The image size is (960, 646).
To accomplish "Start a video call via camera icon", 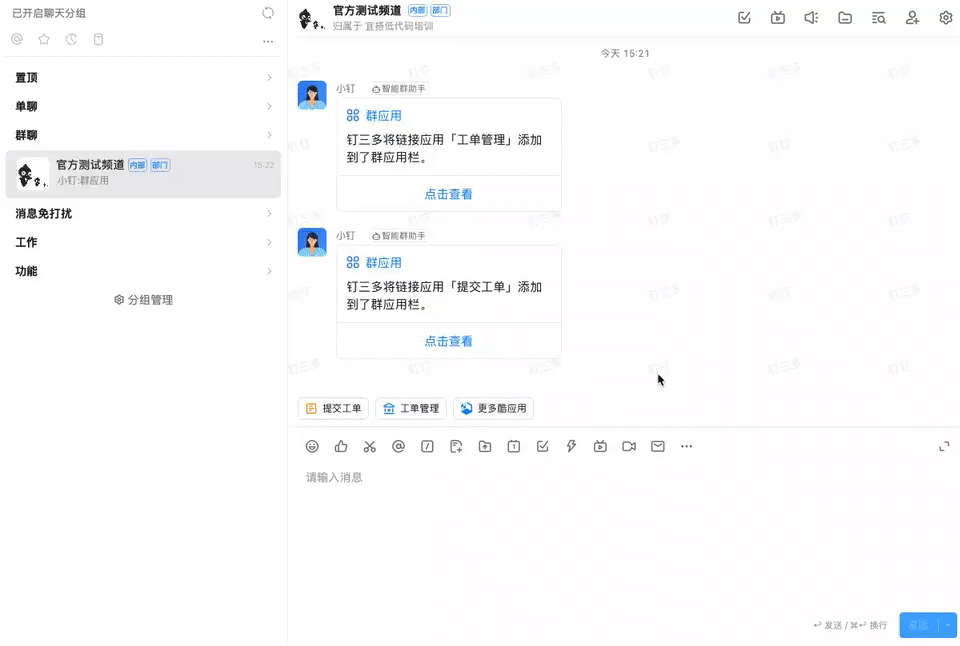I will (629, 446).
